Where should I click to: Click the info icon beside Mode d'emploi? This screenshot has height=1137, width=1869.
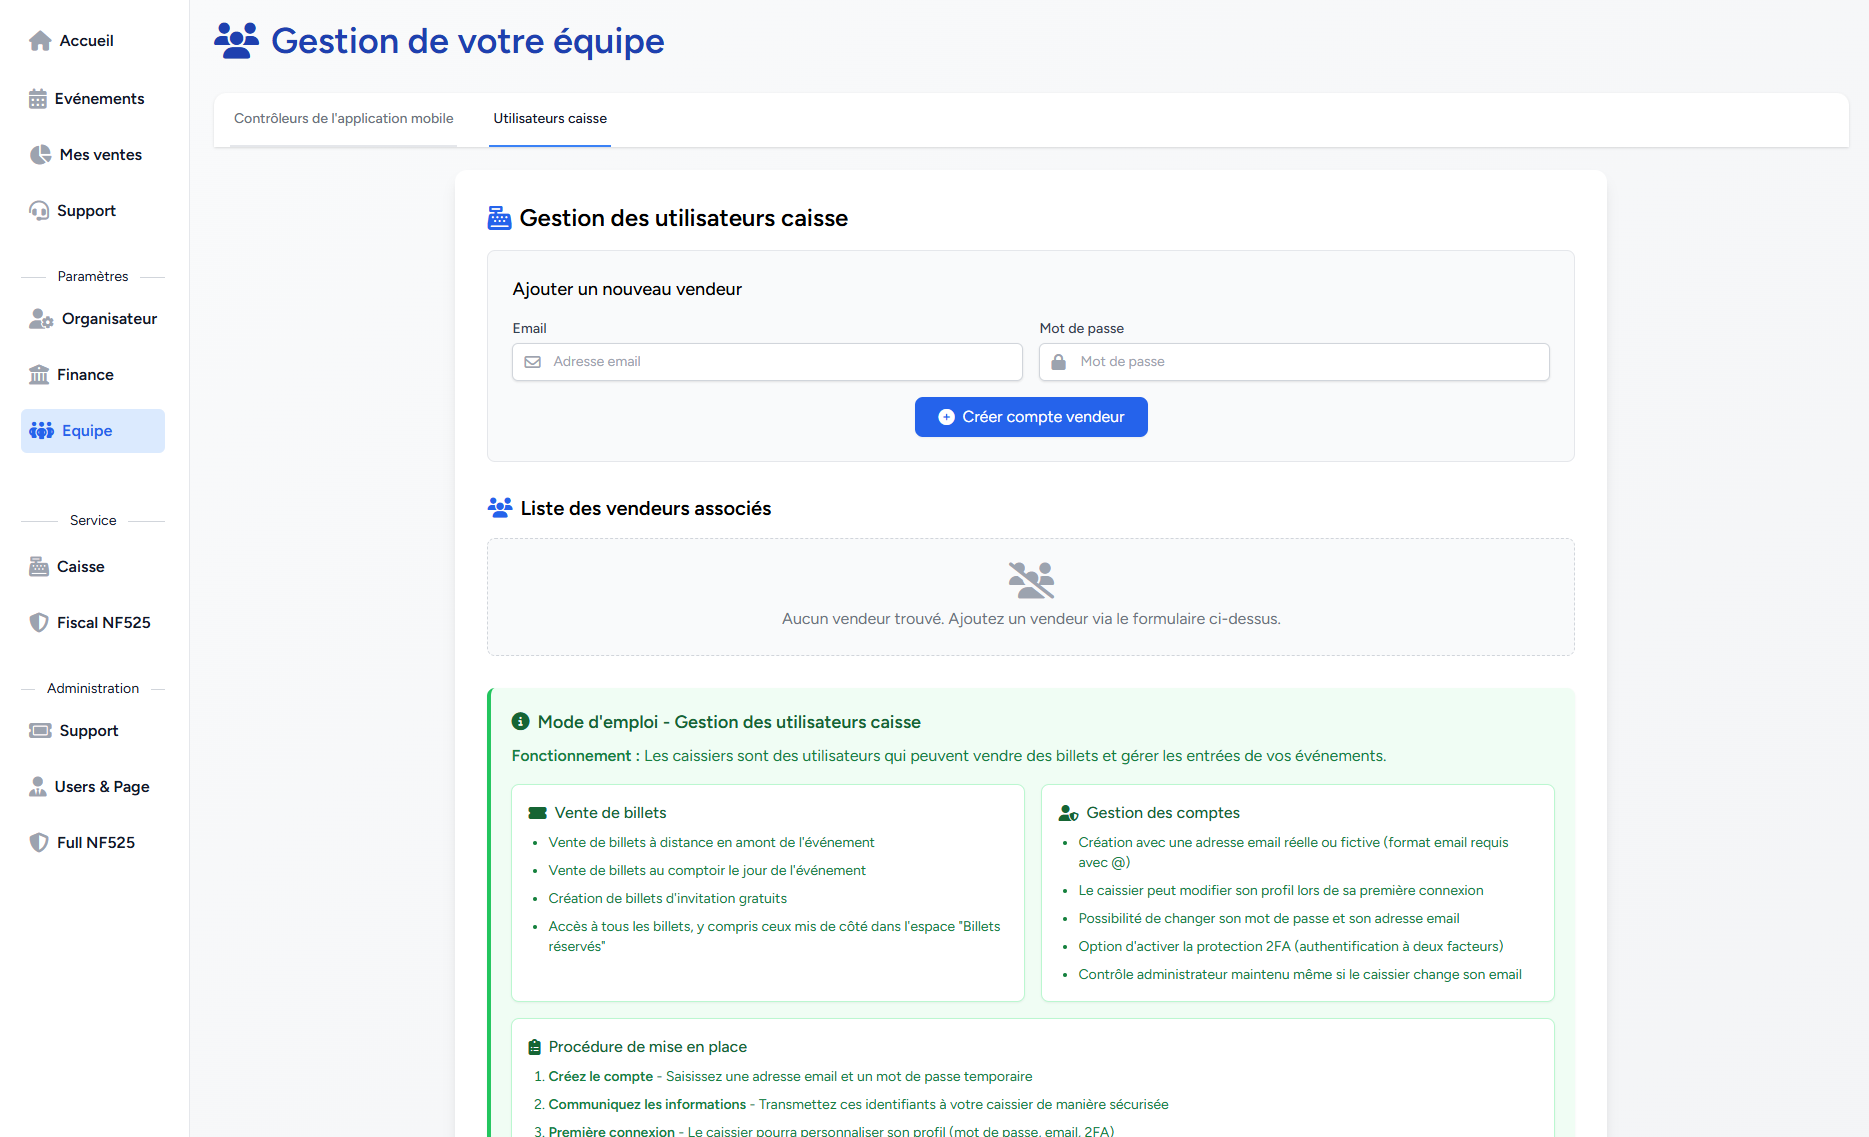[520, 721]
